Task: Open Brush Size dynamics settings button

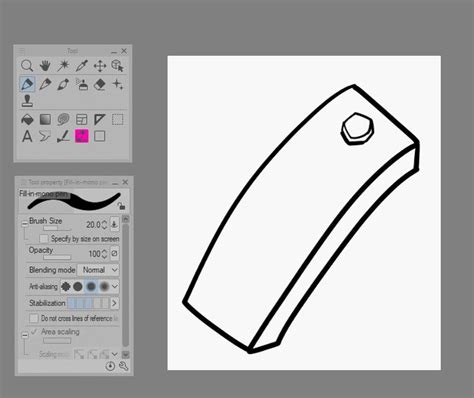Action: coord(114,224)
